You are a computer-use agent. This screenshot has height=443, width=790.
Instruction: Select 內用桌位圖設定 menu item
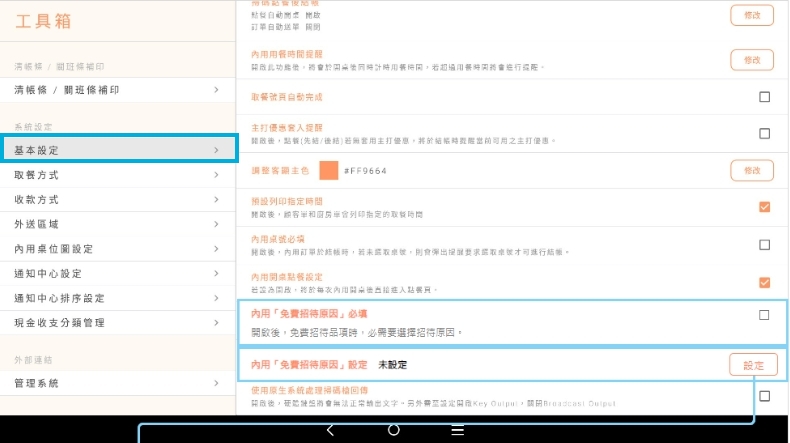click(x=119, y=249)
